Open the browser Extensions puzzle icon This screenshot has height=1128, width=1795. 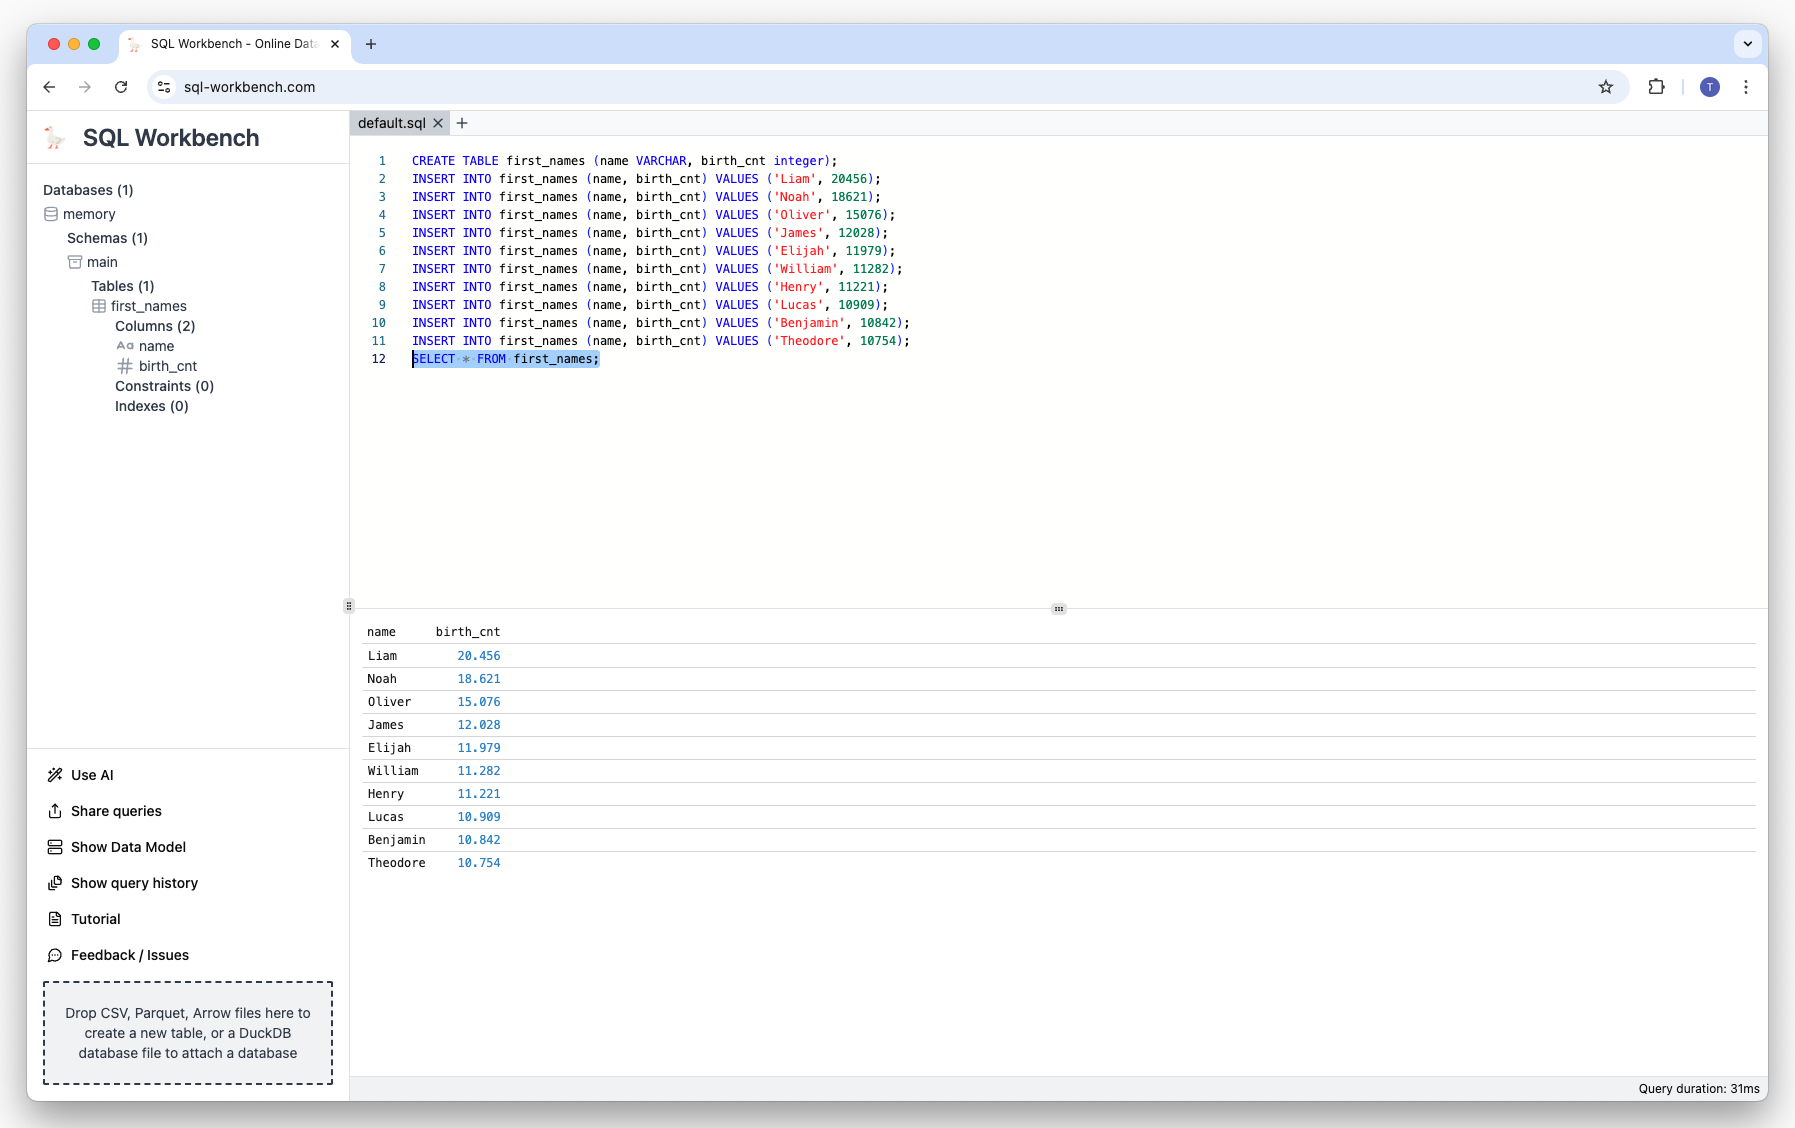click(x=1656, y=87)
